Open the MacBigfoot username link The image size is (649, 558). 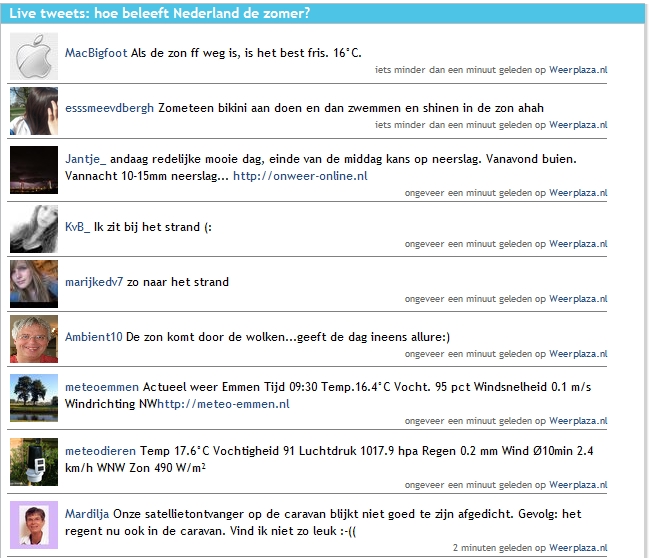[x=96, y=53]
